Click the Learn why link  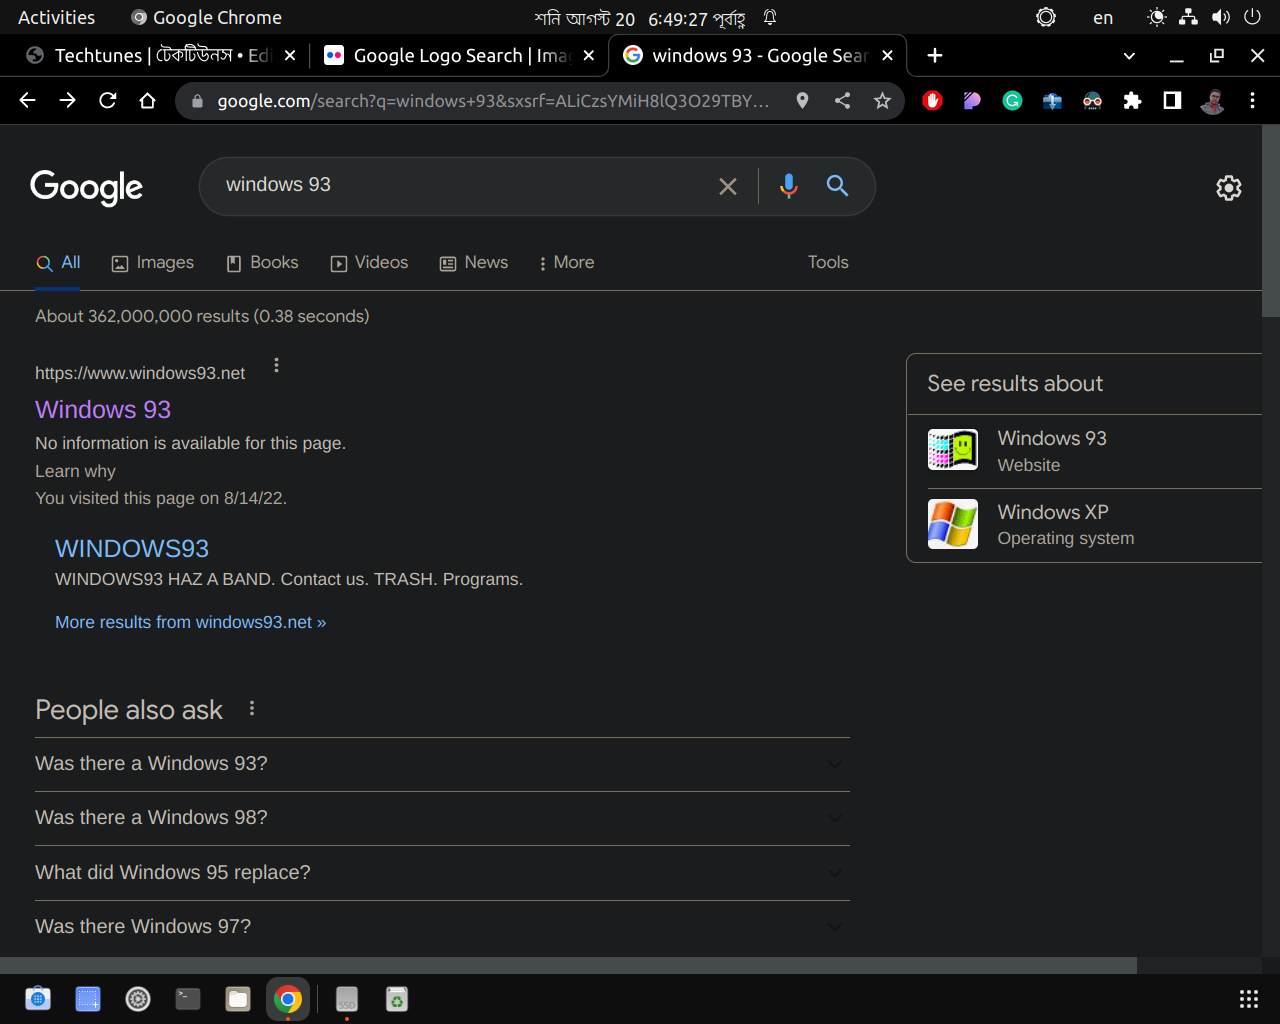pyautogui.click(x=75, y=471)
